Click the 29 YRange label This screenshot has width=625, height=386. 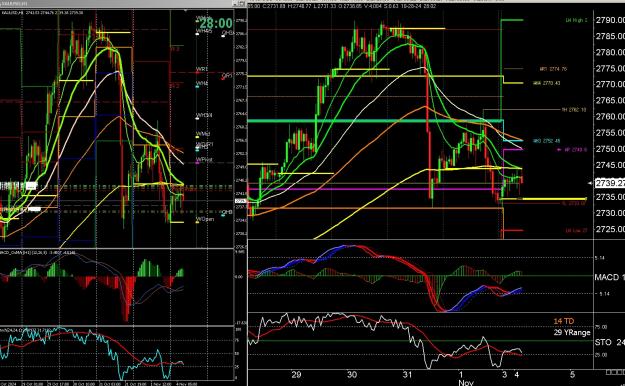coord(572,332)
